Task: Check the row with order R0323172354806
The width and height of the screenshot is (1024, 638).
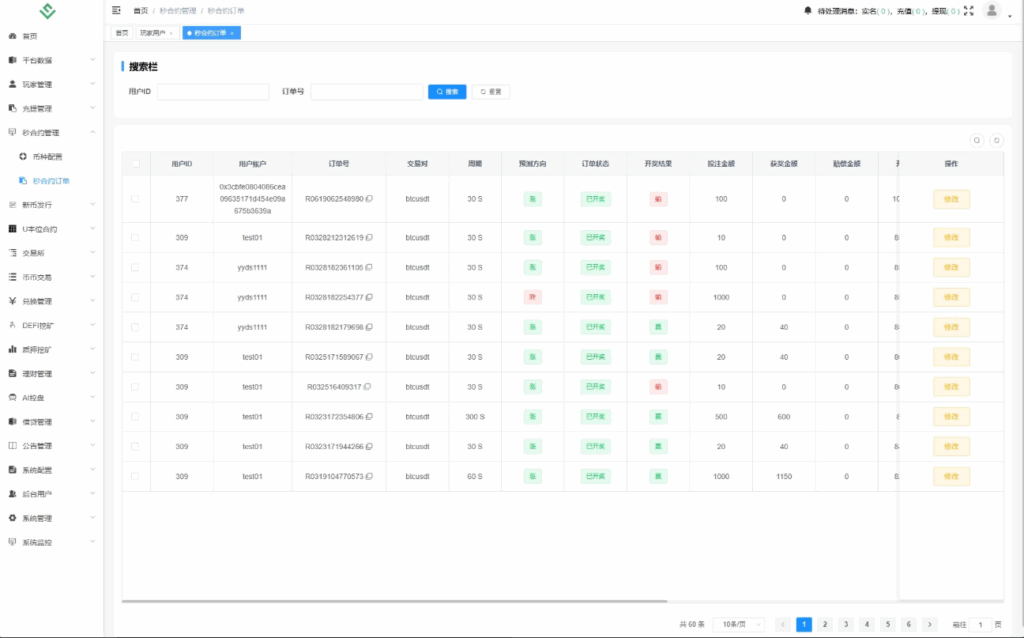Action: 135,417
